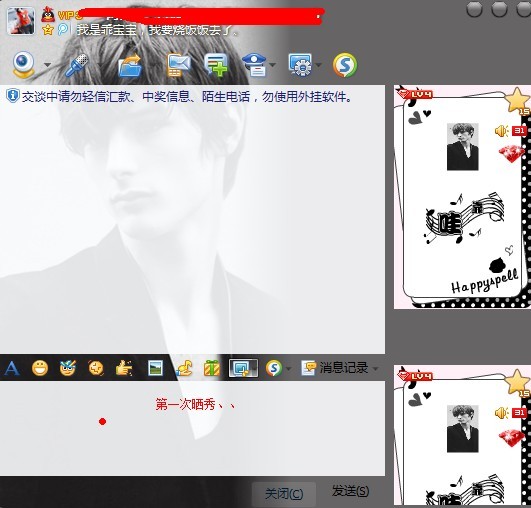This screenshot has width=531, height=508.
Task: Start a video call with webcam icon
Action: pos(23,64)
